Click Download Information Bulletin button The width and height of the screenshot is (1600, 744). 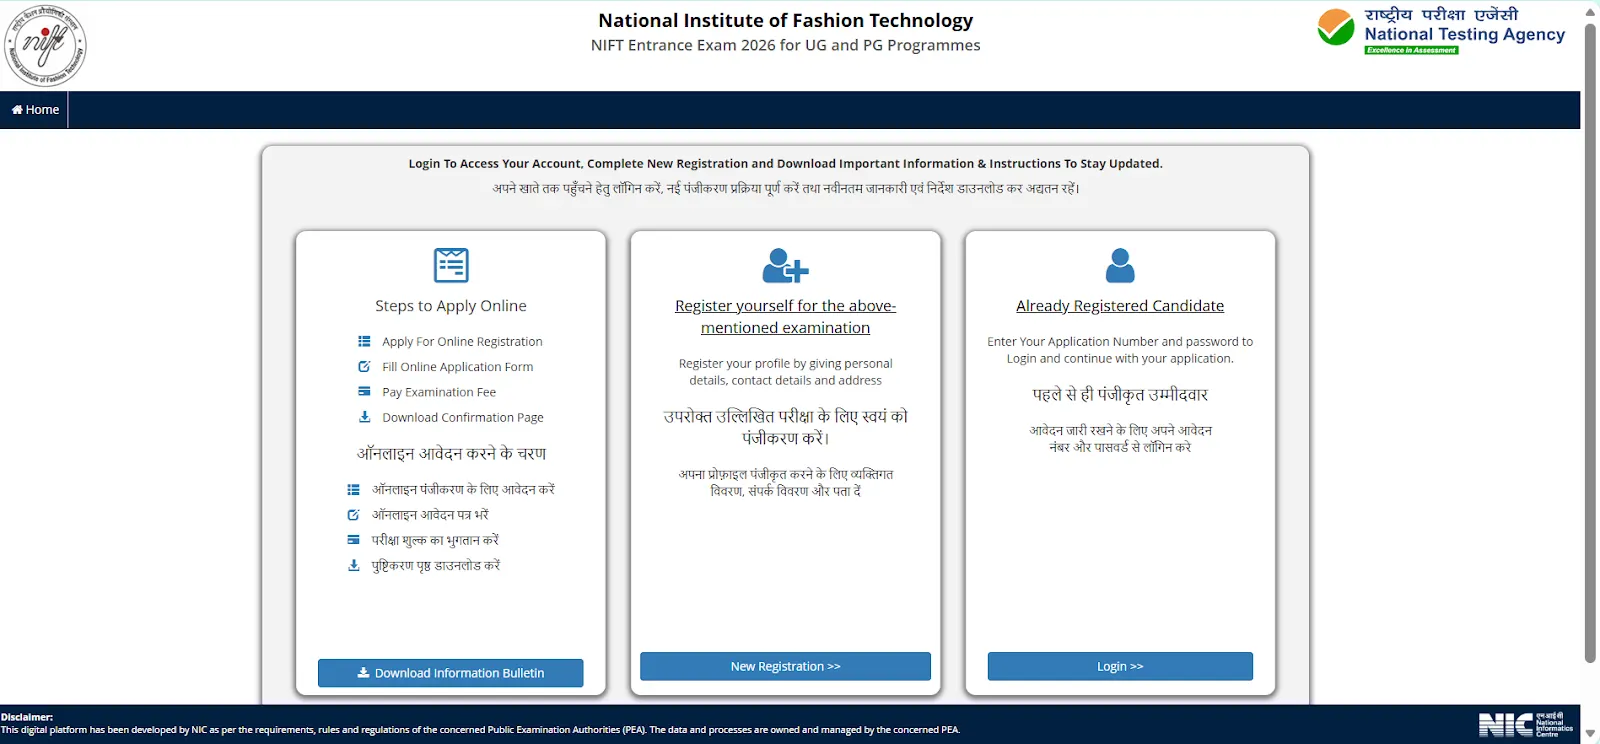coord(451,673)
